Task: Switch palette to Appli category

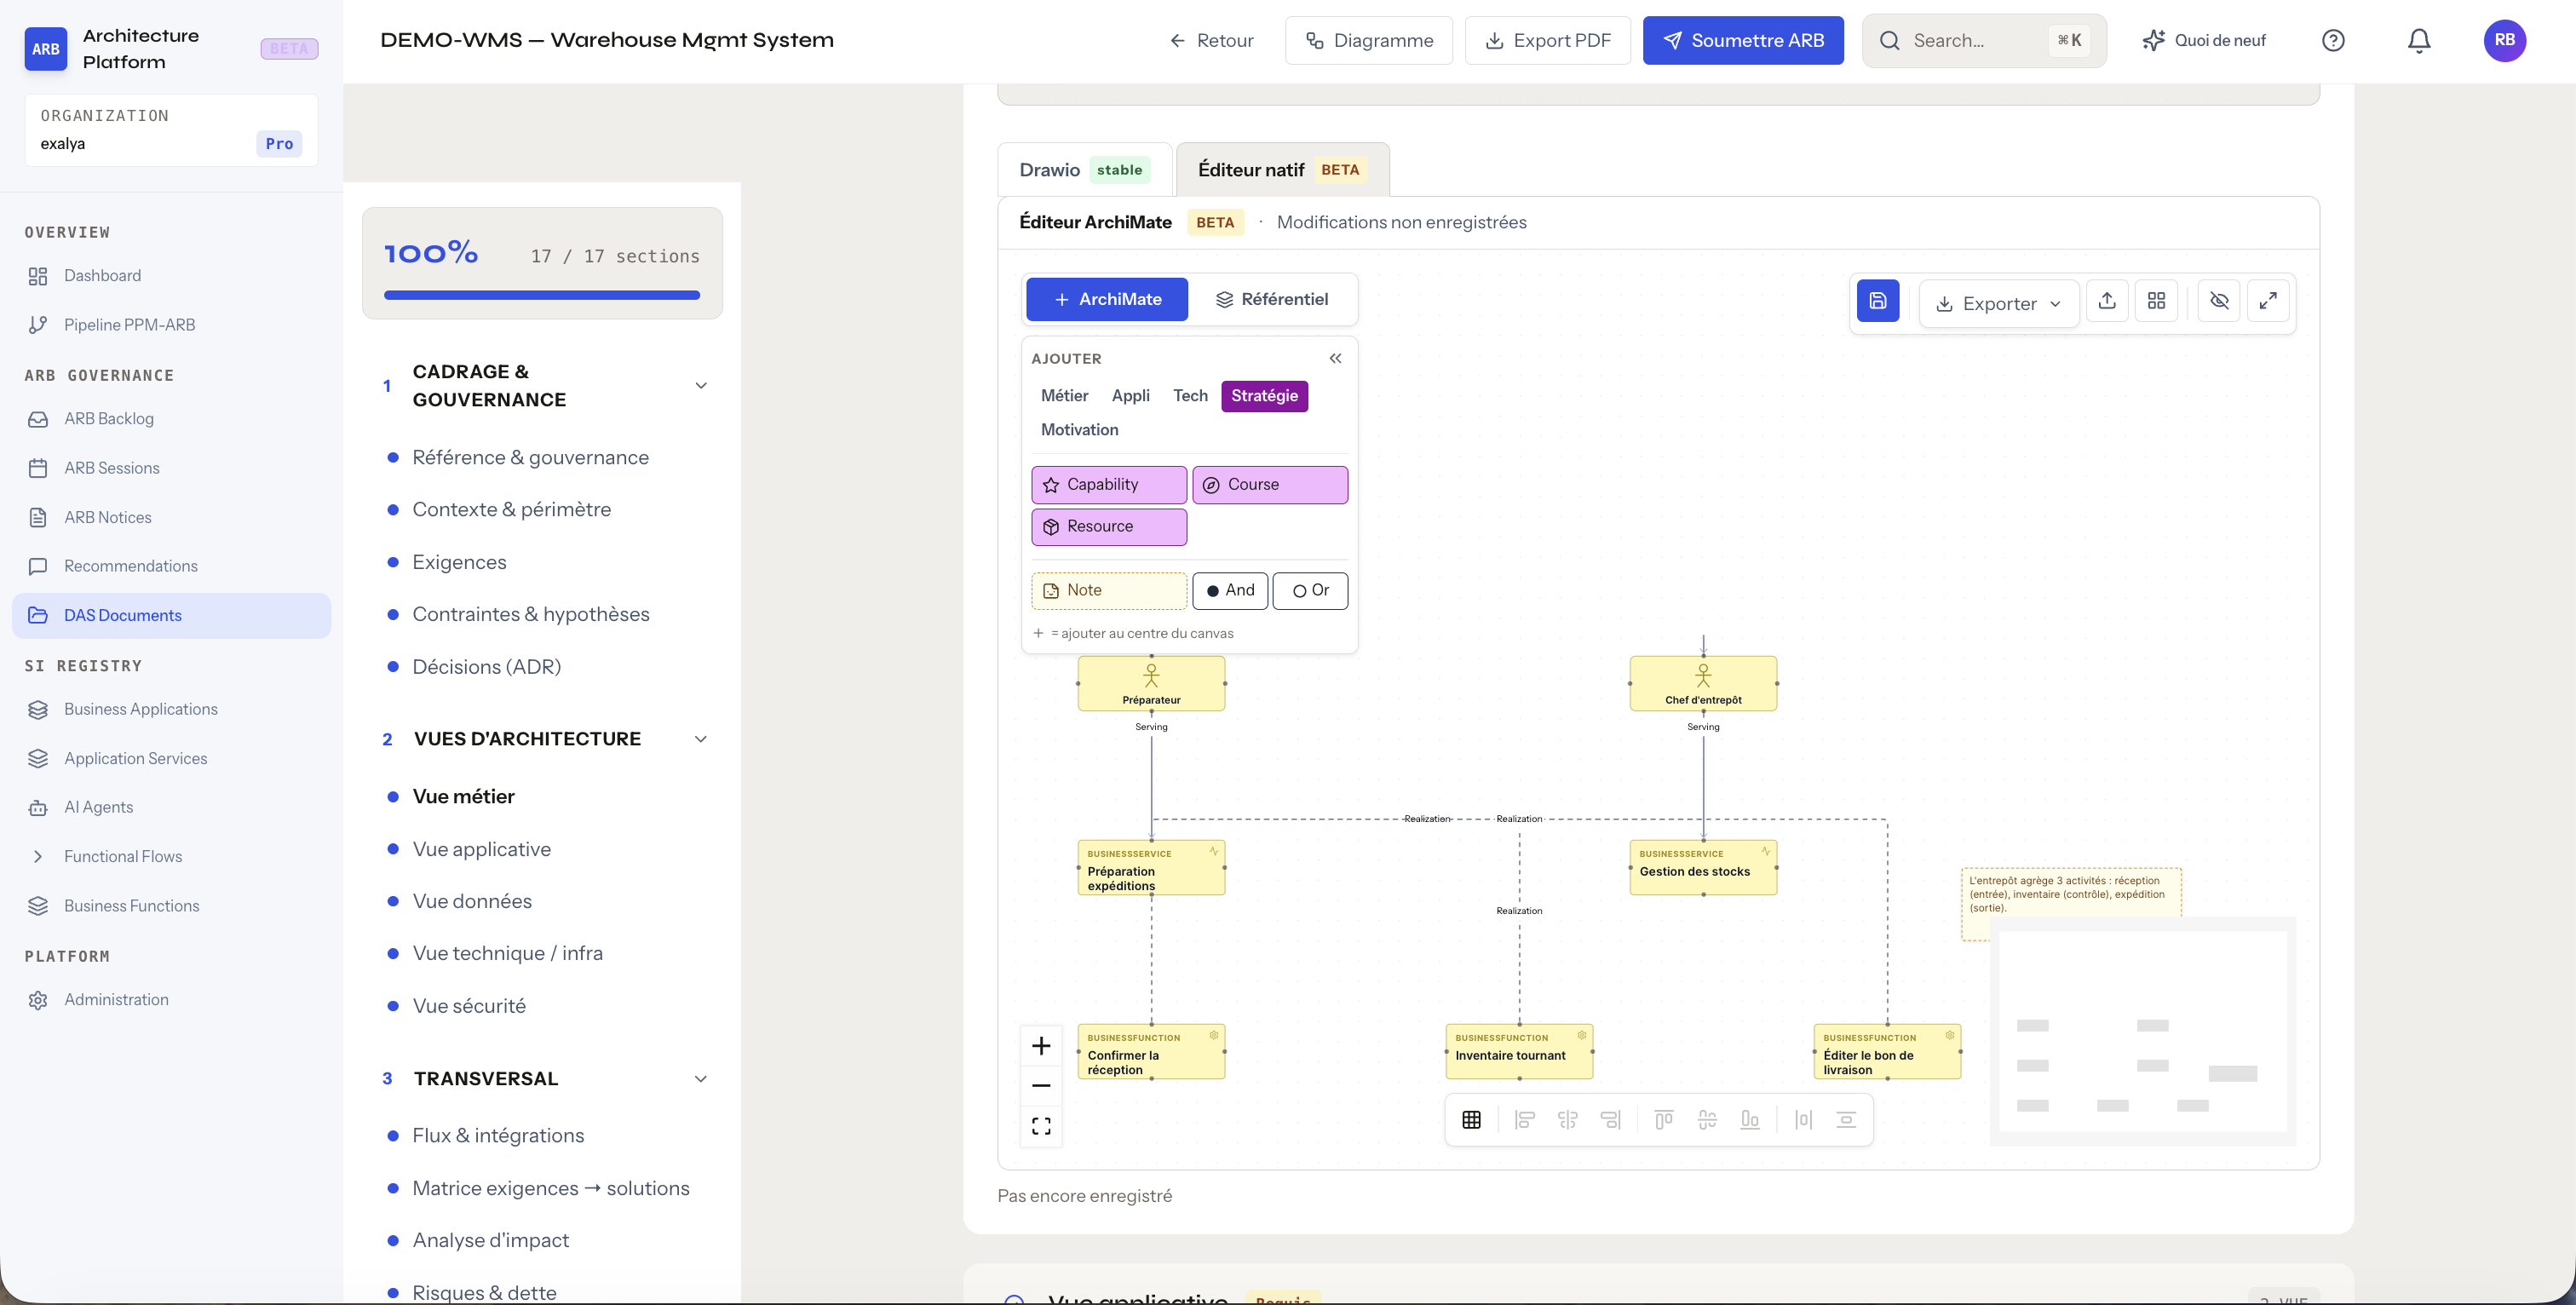Action: coord(1131,396)
